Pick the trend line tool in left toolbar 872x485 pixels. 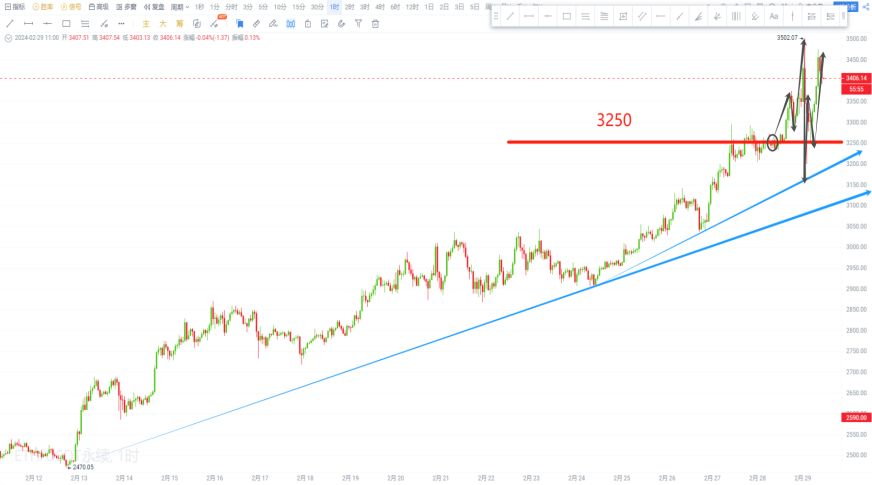tap(10, 23)
